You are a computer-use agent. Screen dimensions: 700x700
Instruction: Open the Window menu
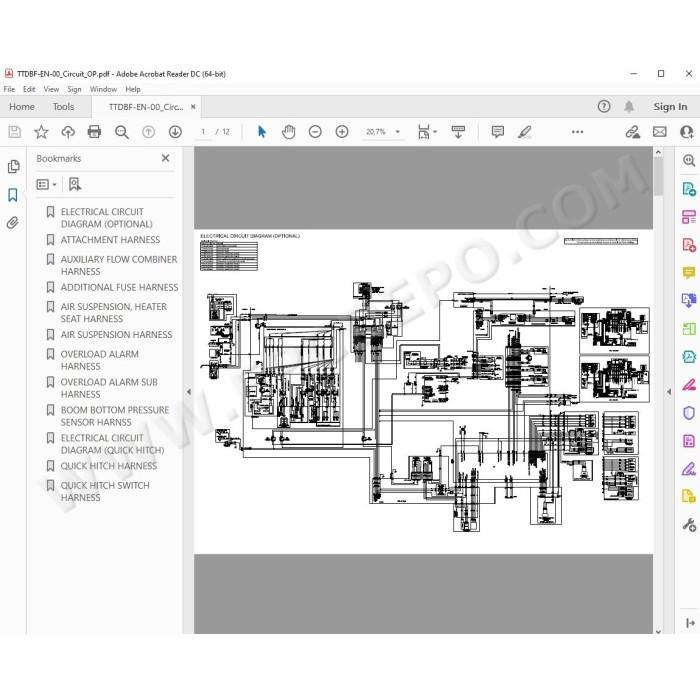103,89
